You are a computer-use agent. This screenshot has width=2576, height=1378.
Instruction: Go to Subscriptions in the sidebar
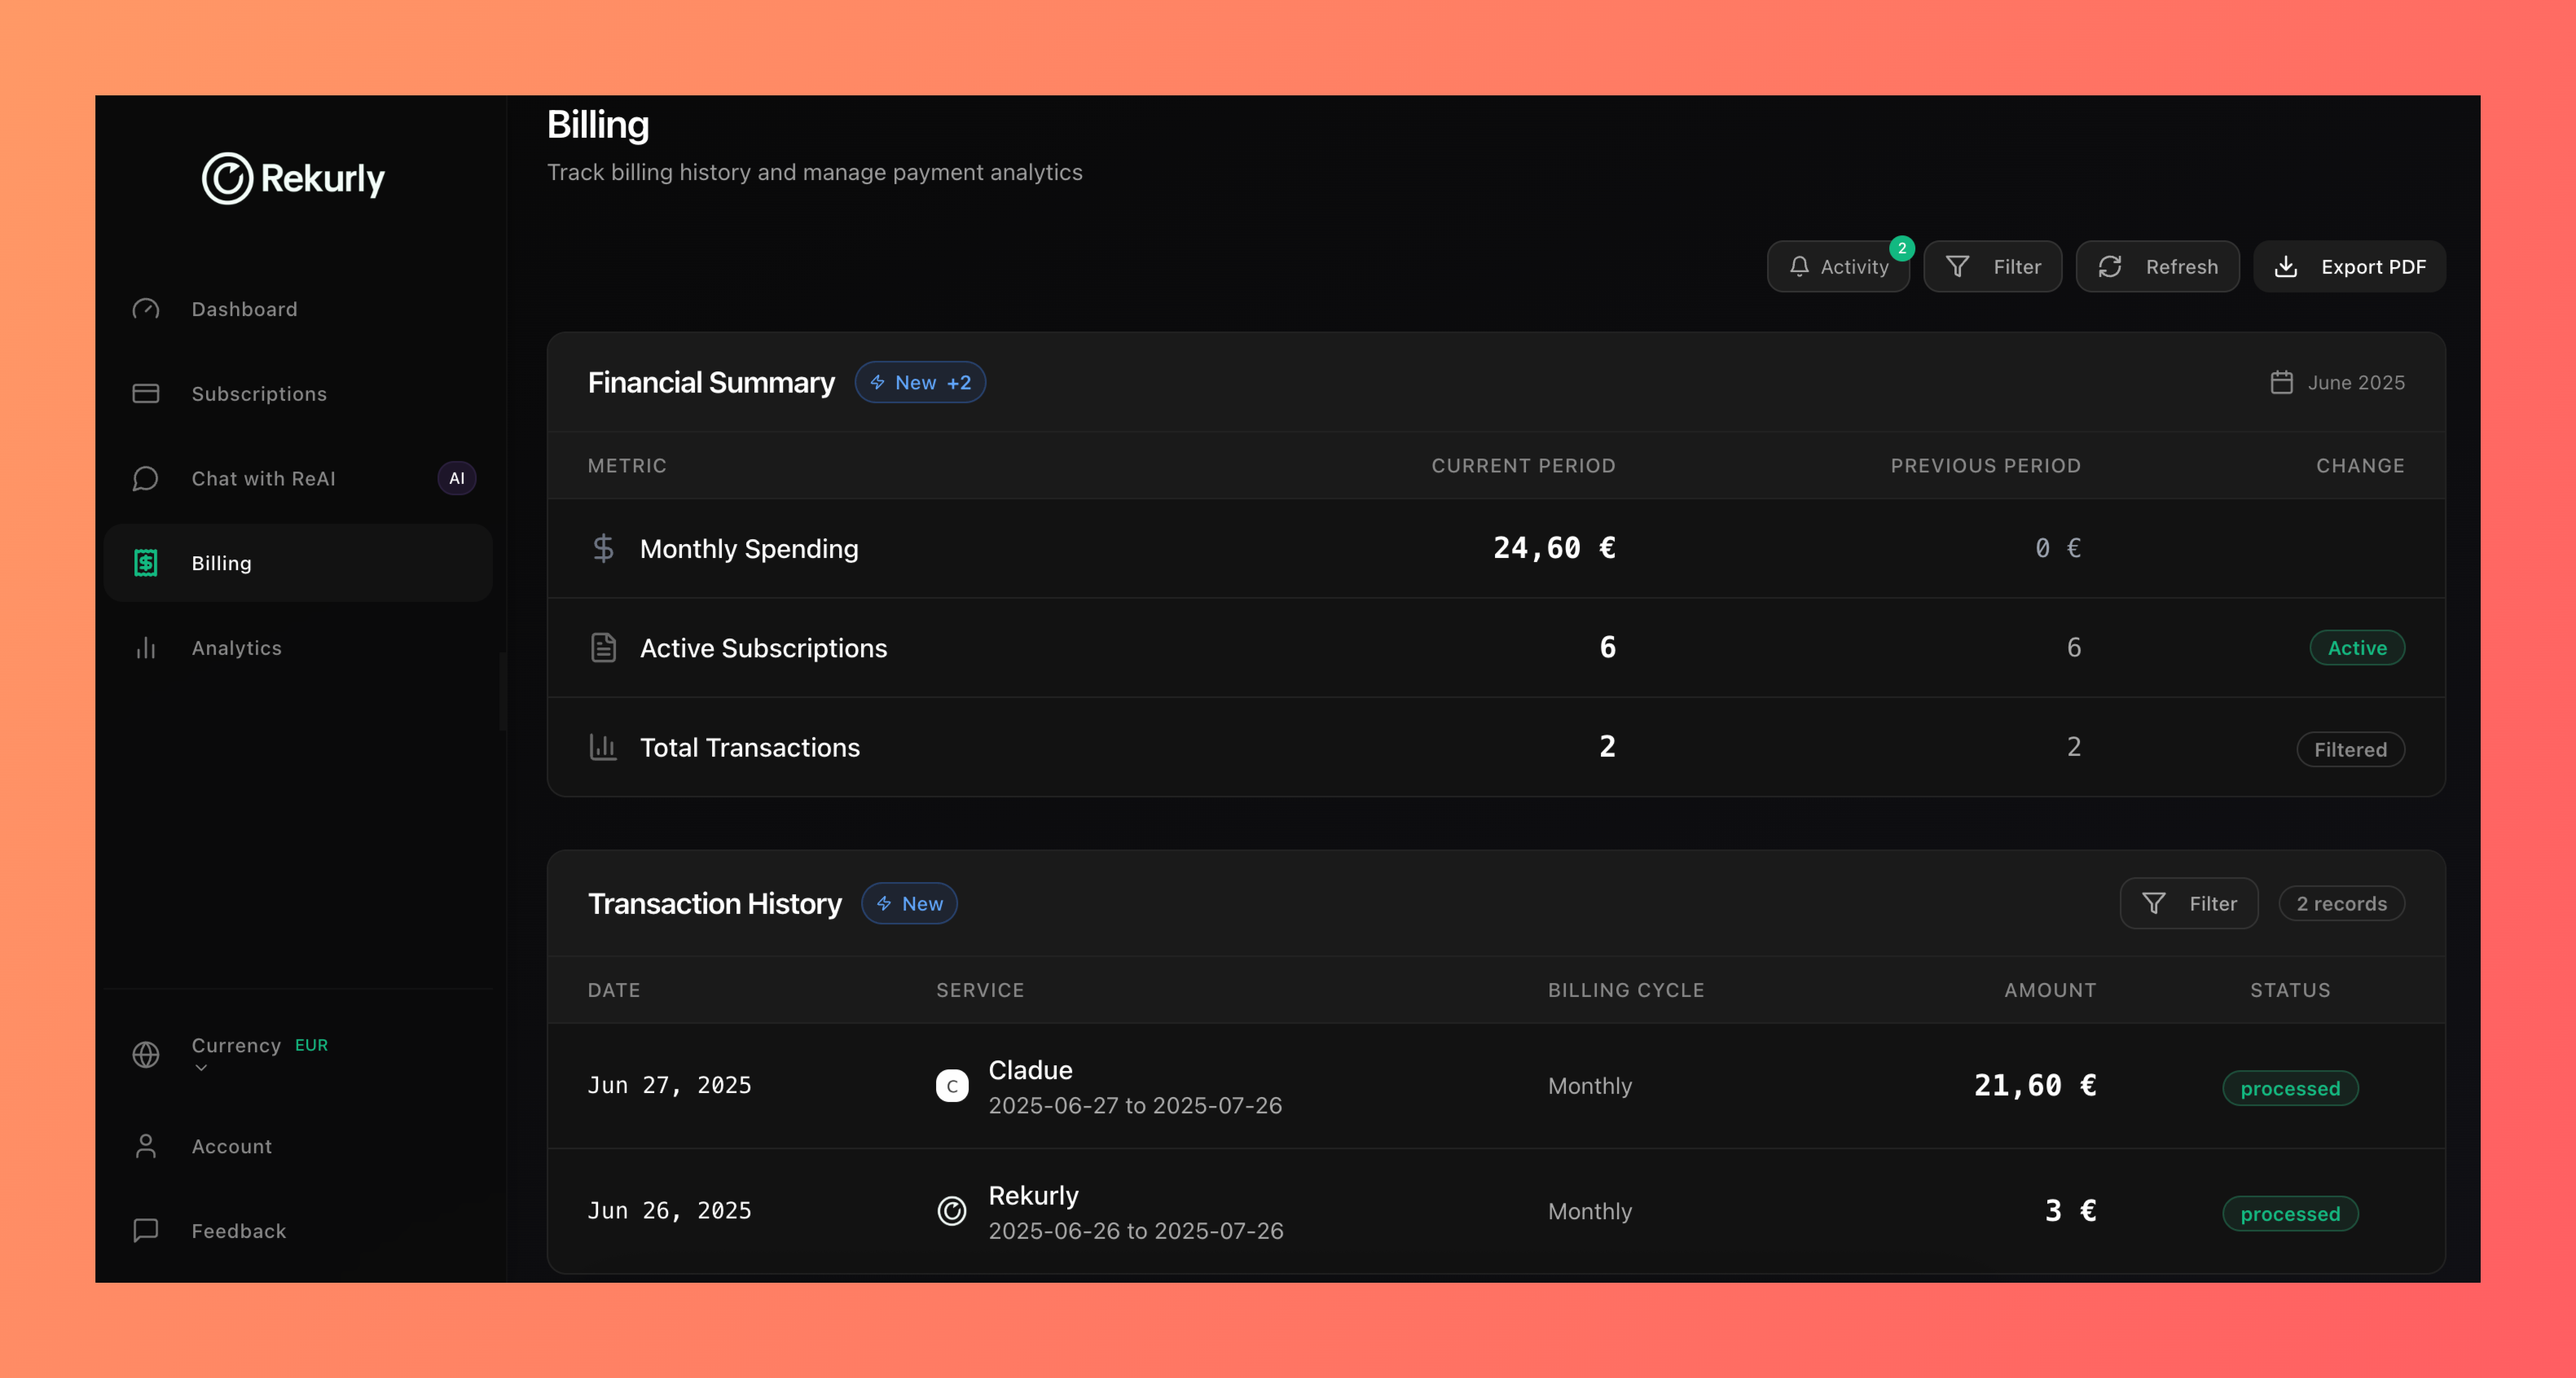point(297,394)
